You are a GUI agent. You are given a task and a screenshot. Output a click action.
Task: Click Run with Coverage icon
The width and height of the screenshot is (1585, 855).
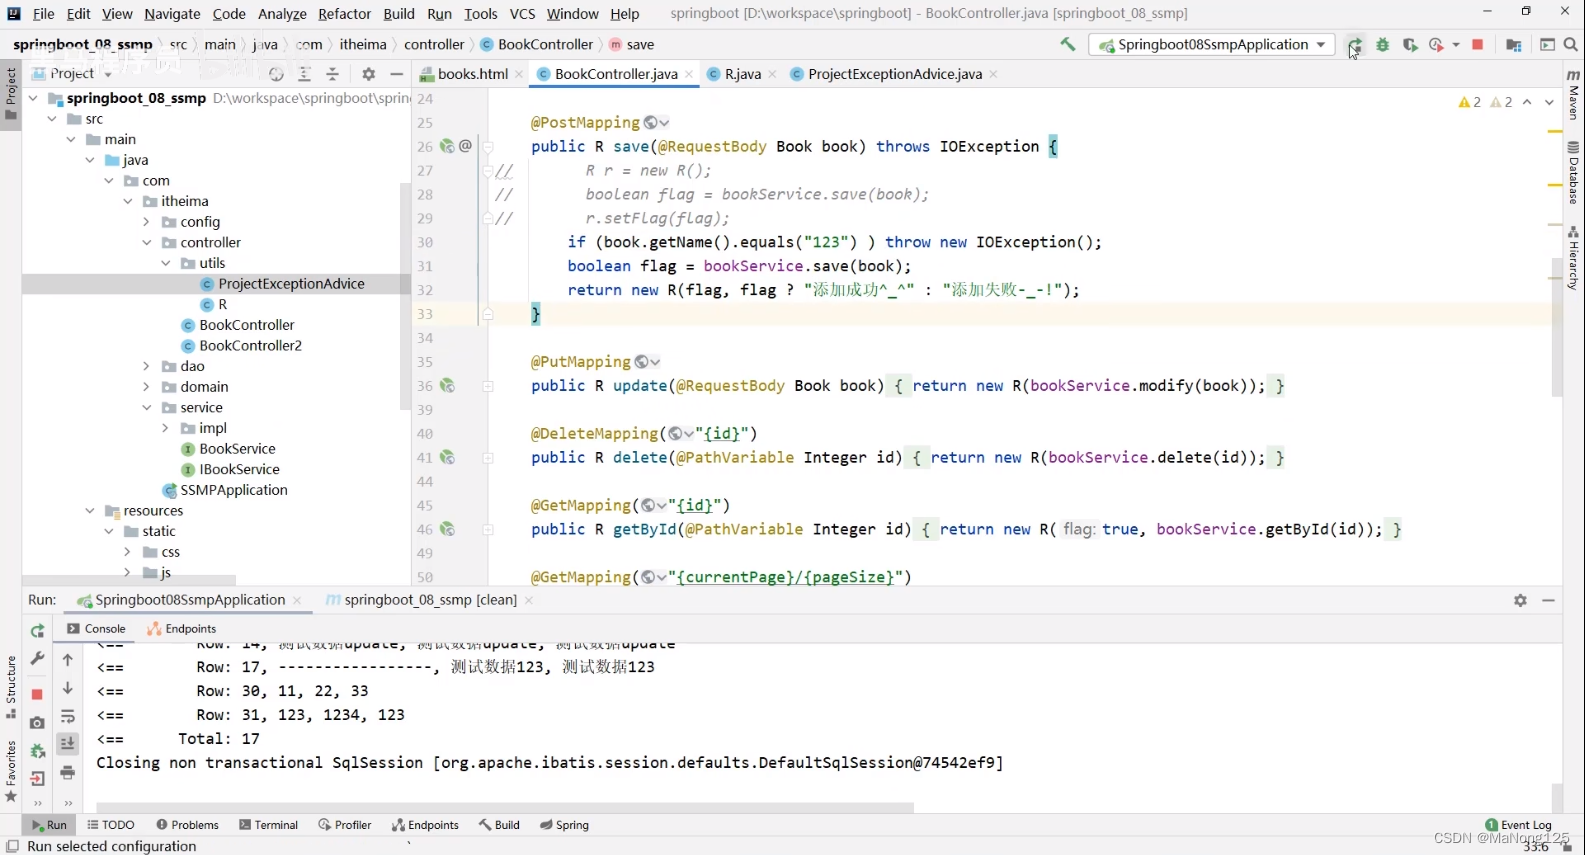coord(1410,44)
